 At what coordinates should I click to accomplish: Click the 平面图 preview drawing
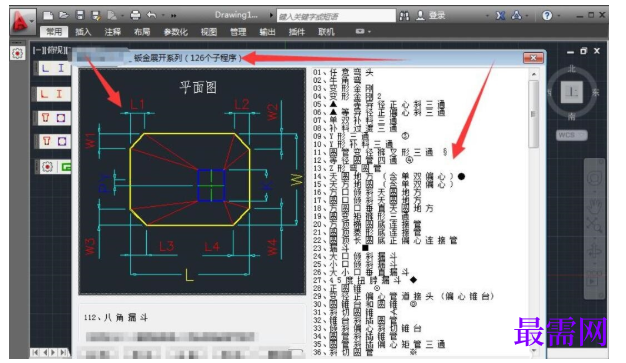coord(192,182)
